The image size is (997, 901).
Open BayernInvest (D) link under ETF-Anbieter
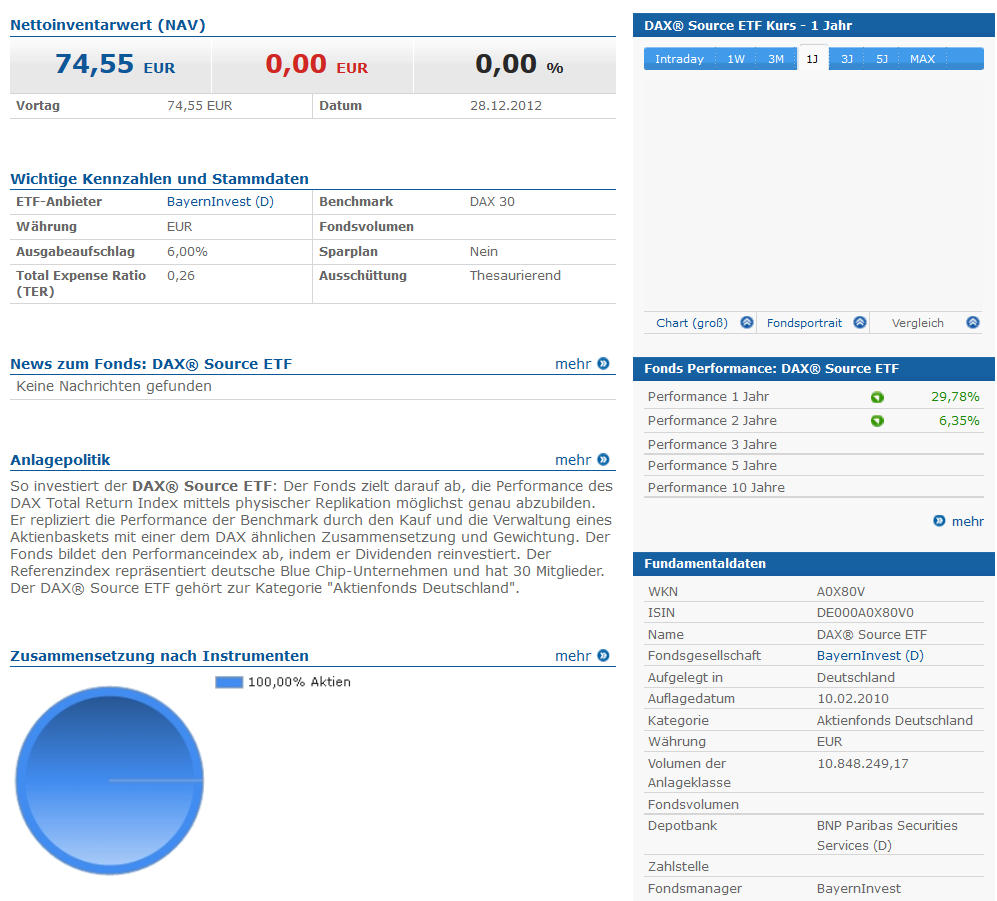point(220,202)
